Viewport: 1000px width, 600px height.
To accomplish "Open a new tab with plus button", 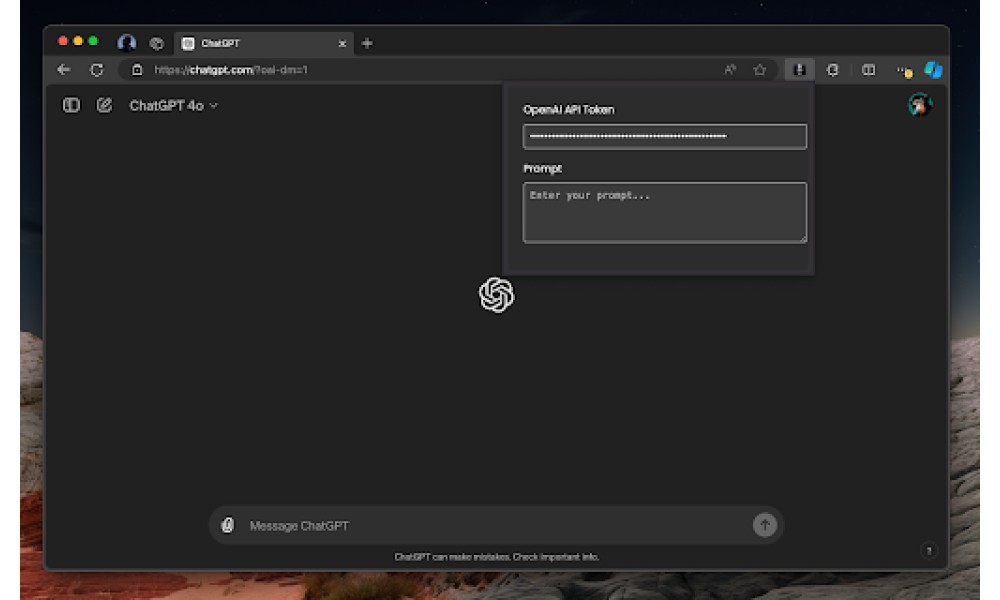I will click(x=367, y=43).
